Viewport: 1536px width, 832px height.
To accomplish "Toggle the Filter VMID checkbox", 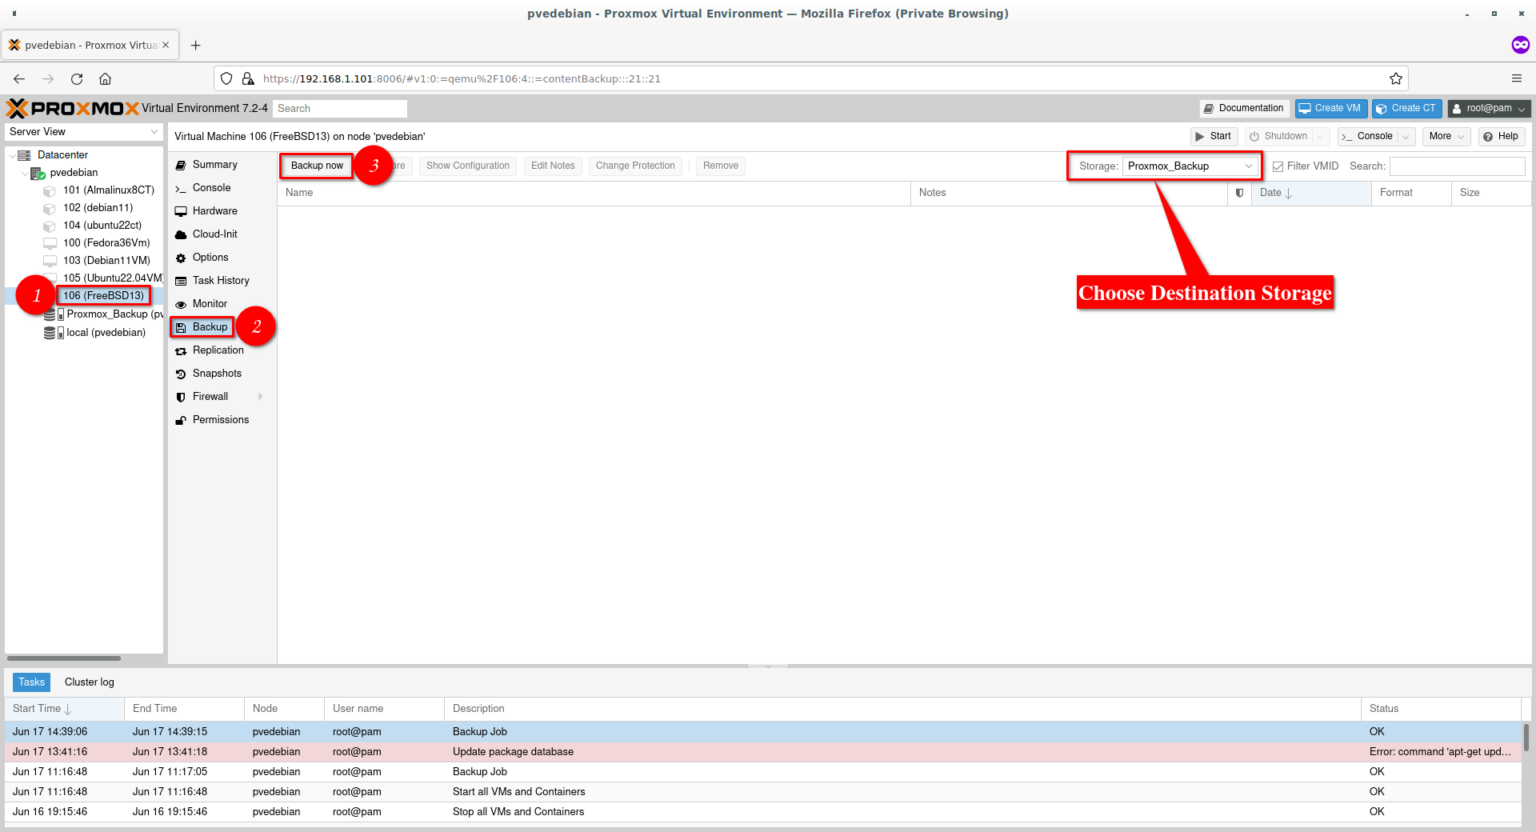I will (x=1277, y=166).
